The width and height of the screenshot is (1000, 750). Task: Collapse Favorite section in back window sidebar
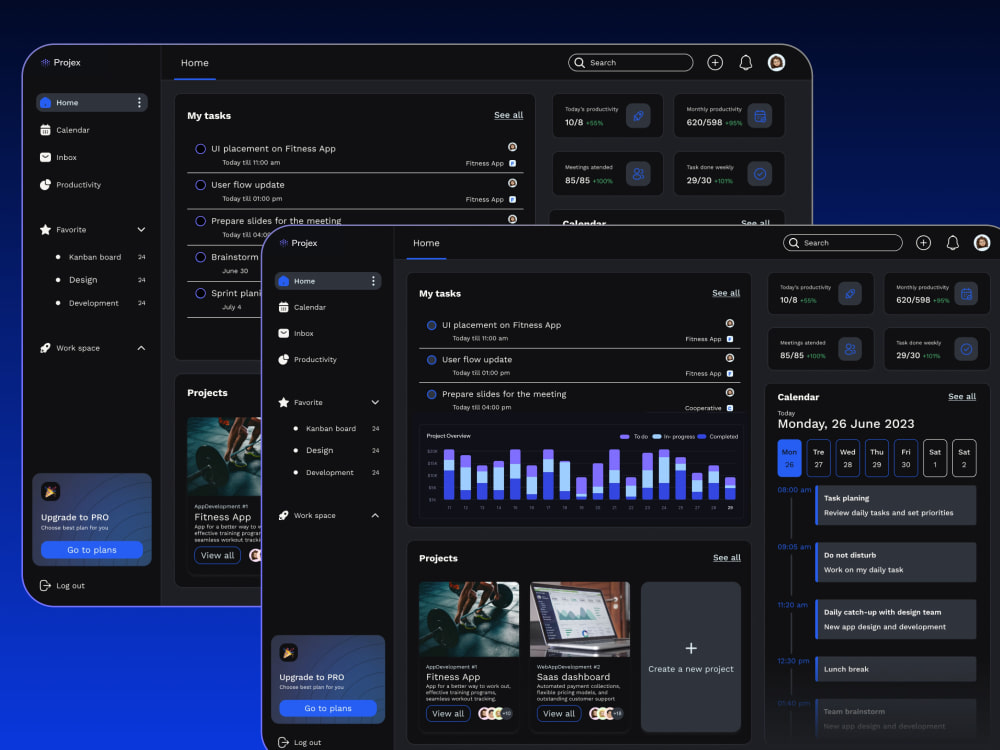(141, 230)
